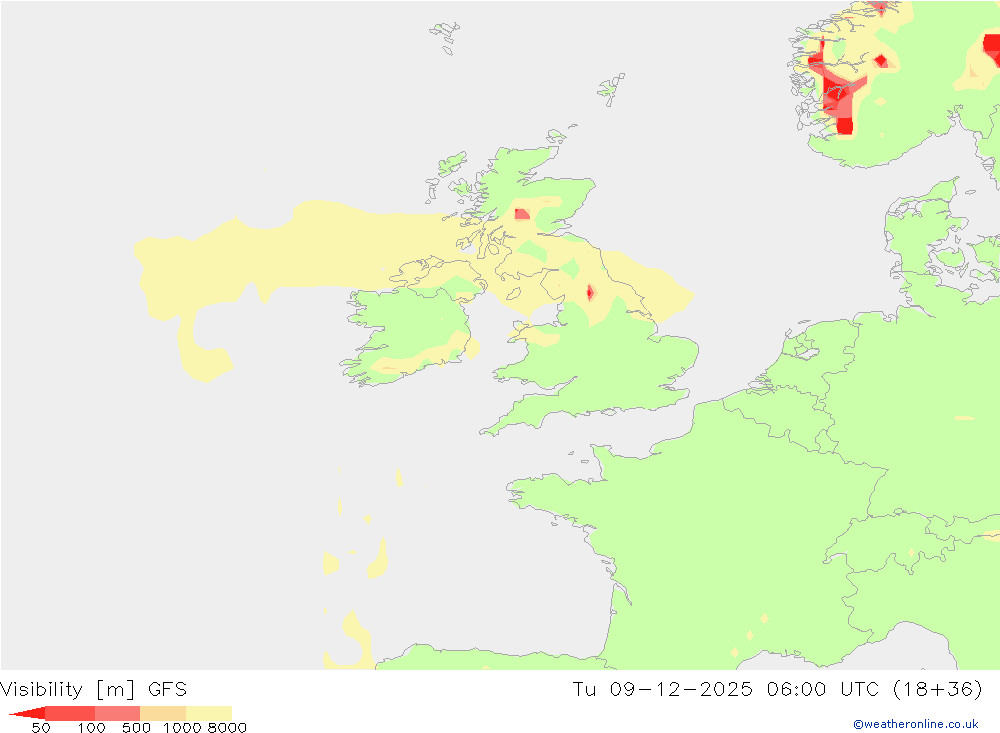Click the weatheronline.co.uk copyright link
This screenshot has width=1000, height=733.
(x=916, y=724)
